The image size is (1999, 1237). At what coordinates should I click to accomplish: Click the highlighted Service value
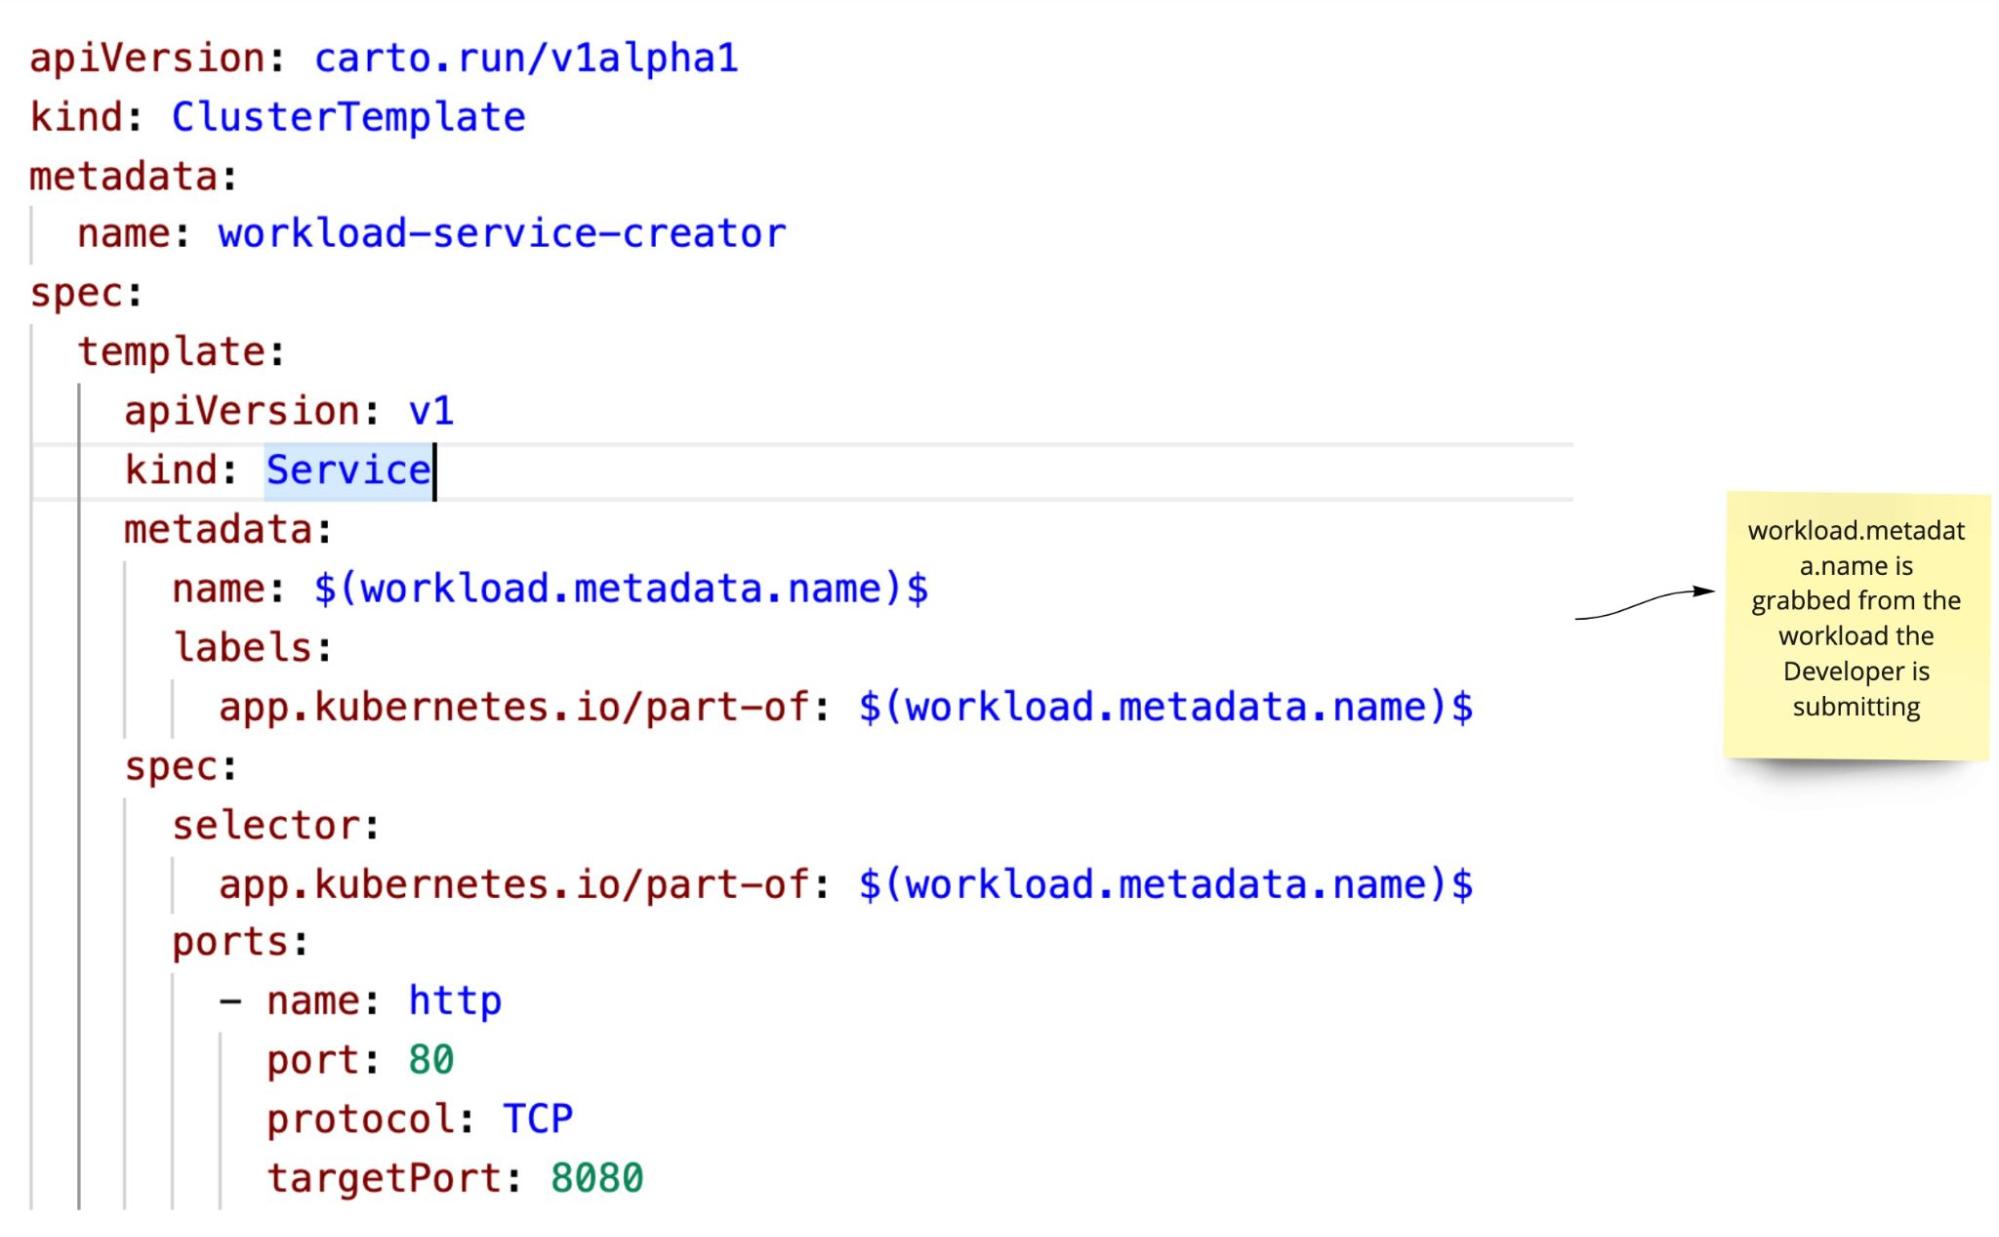(x=348, y=470)
